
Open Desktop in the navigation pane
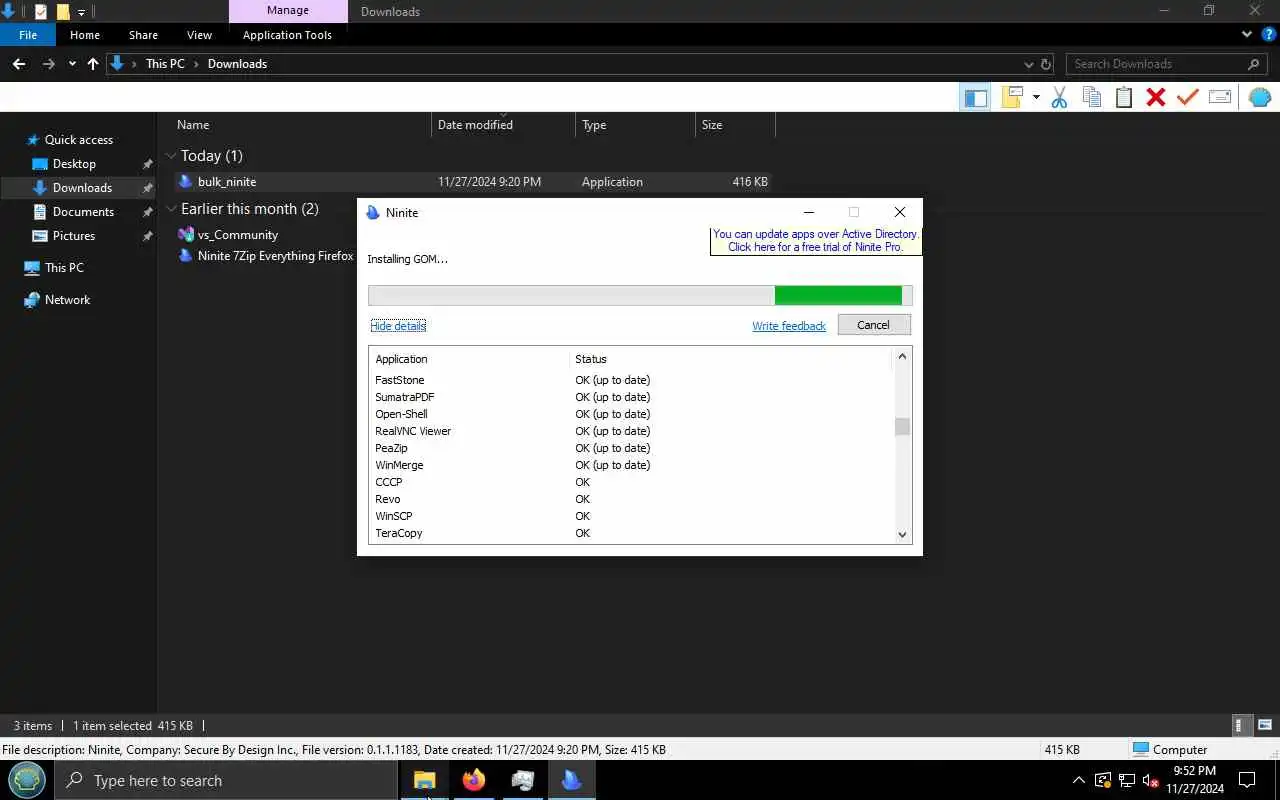pos(74,164)
